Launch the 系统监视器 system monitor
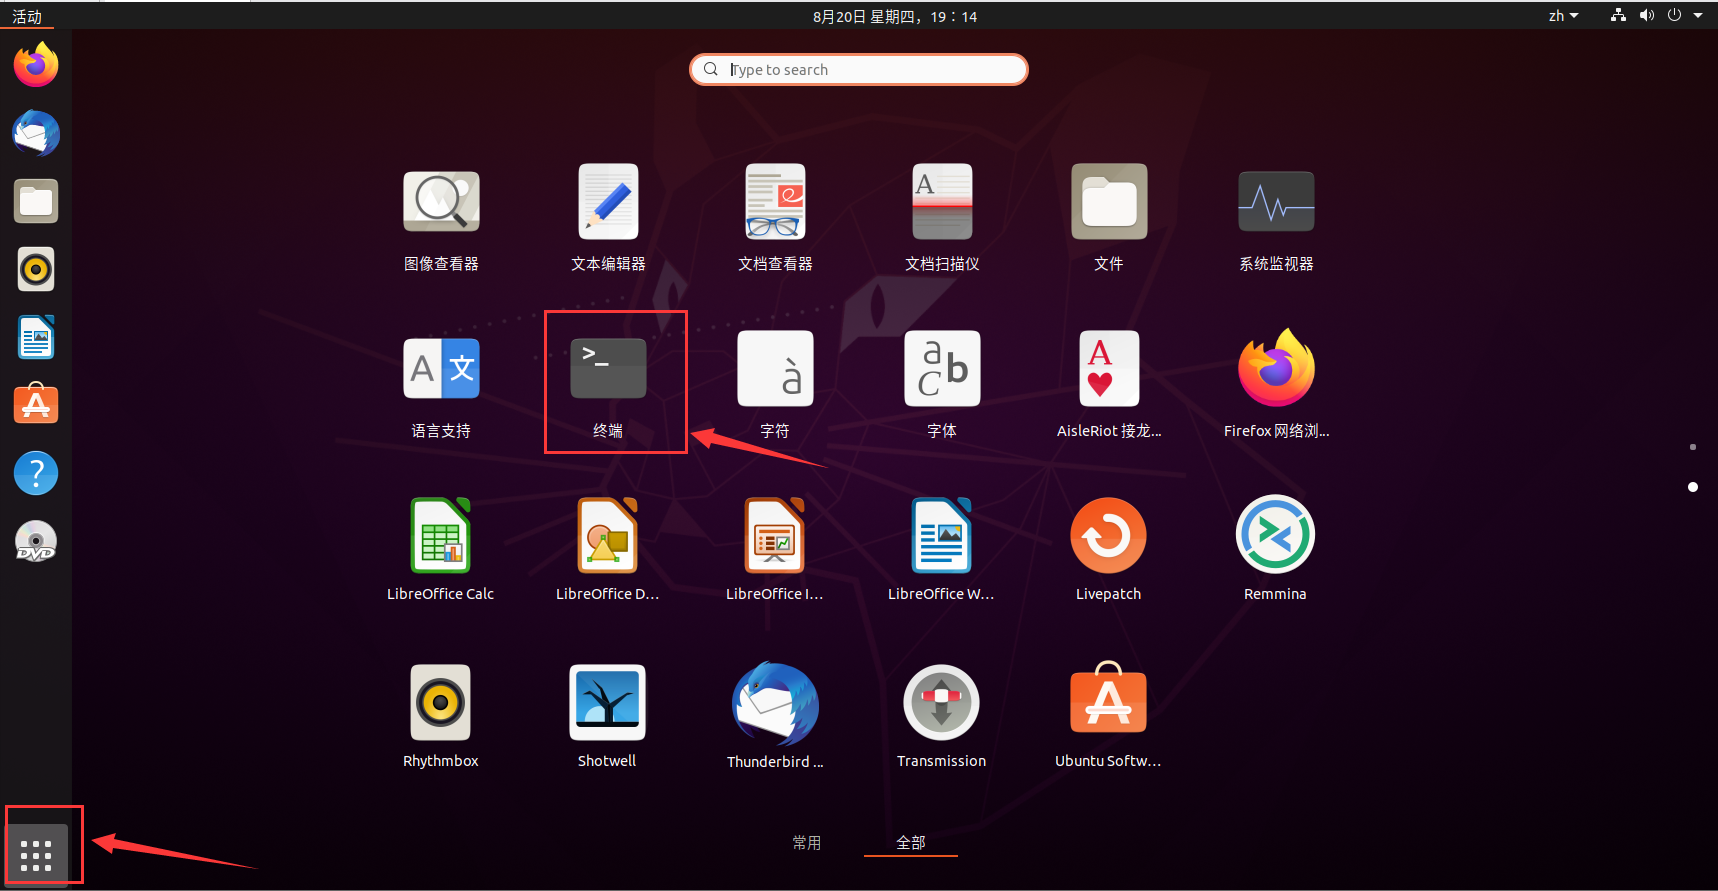Viewport: 1718px width, 891px height. pos(1276,201)
